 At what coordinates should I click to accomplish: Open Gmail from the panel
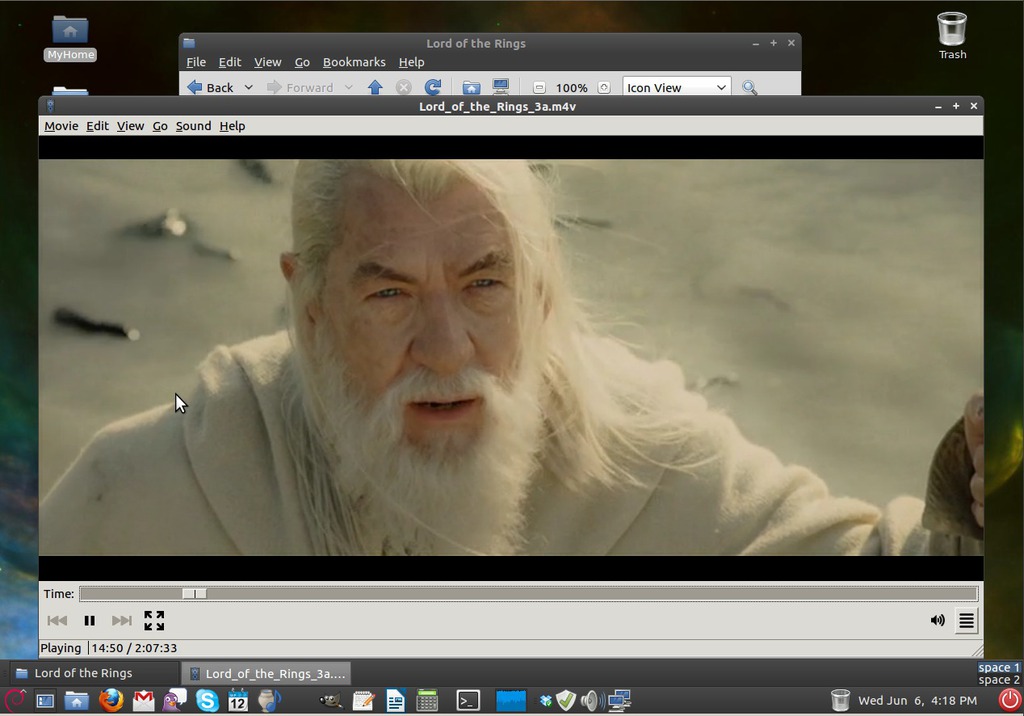point(143,701)
